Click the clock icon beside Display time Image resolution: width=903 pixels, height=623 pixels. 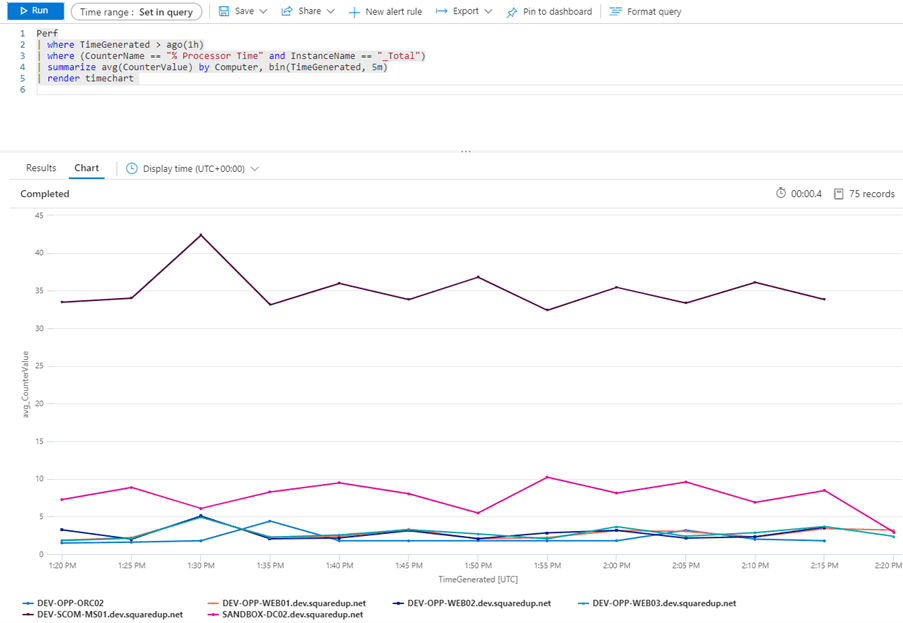(130, 168)
